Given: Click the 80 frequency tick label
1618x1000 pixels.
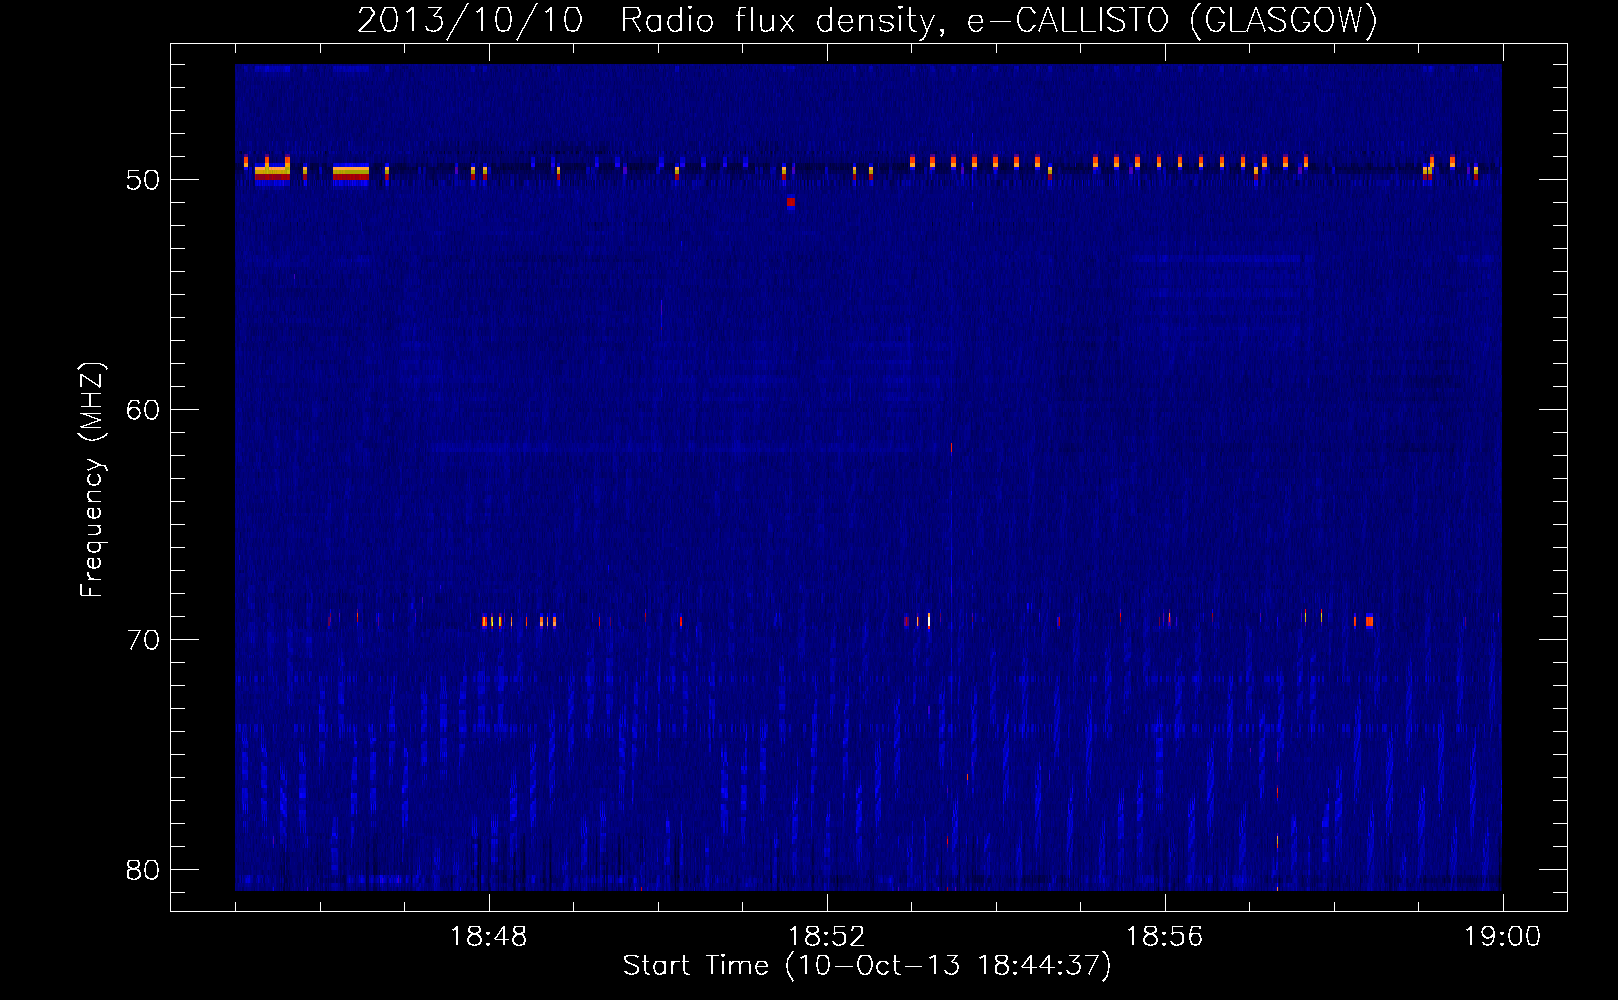Looking at the screenshot, I should click(x=143, y=870).
